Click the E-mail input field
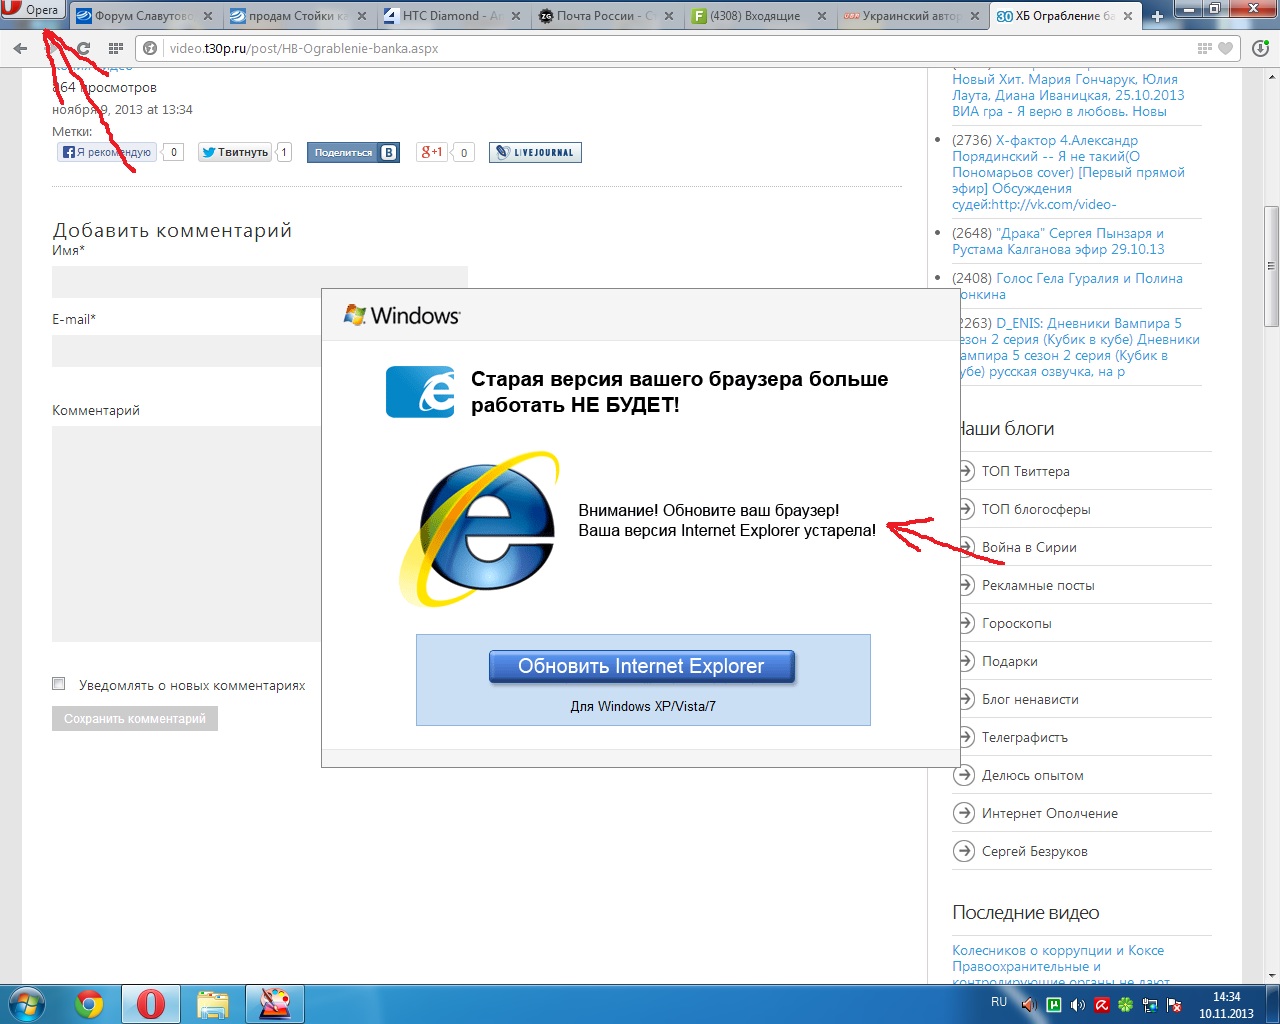 pos(187,351)
